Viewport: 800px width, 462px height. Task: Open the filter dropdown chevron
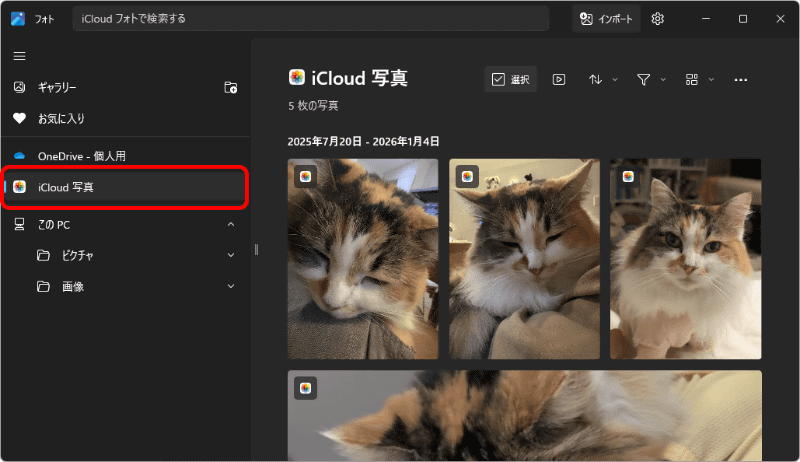tap(663, 80)
